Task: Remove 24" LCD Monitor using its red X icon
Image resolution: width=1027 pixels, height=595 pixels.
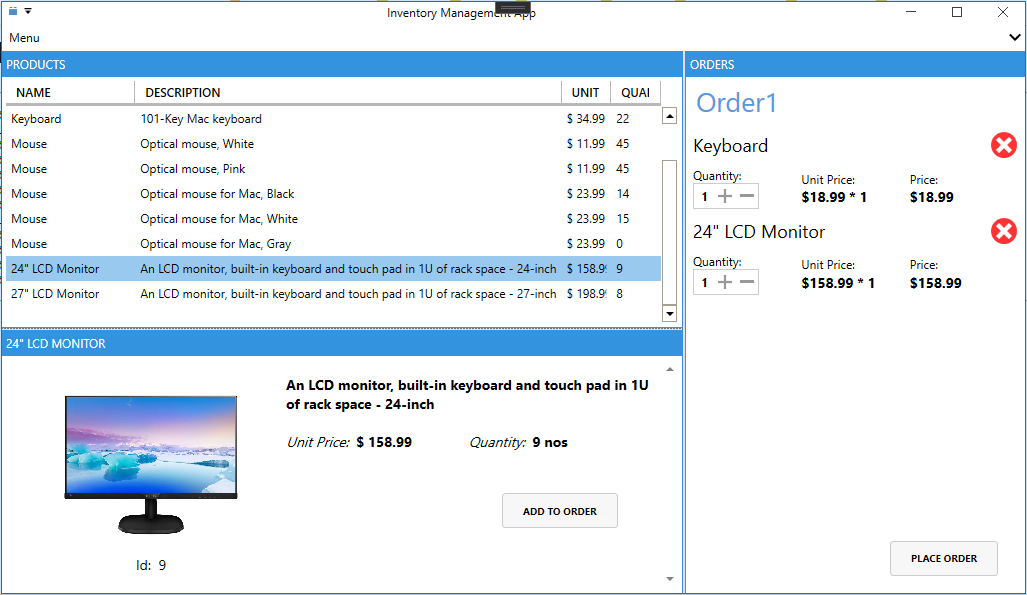Action: click(1004, 231)
